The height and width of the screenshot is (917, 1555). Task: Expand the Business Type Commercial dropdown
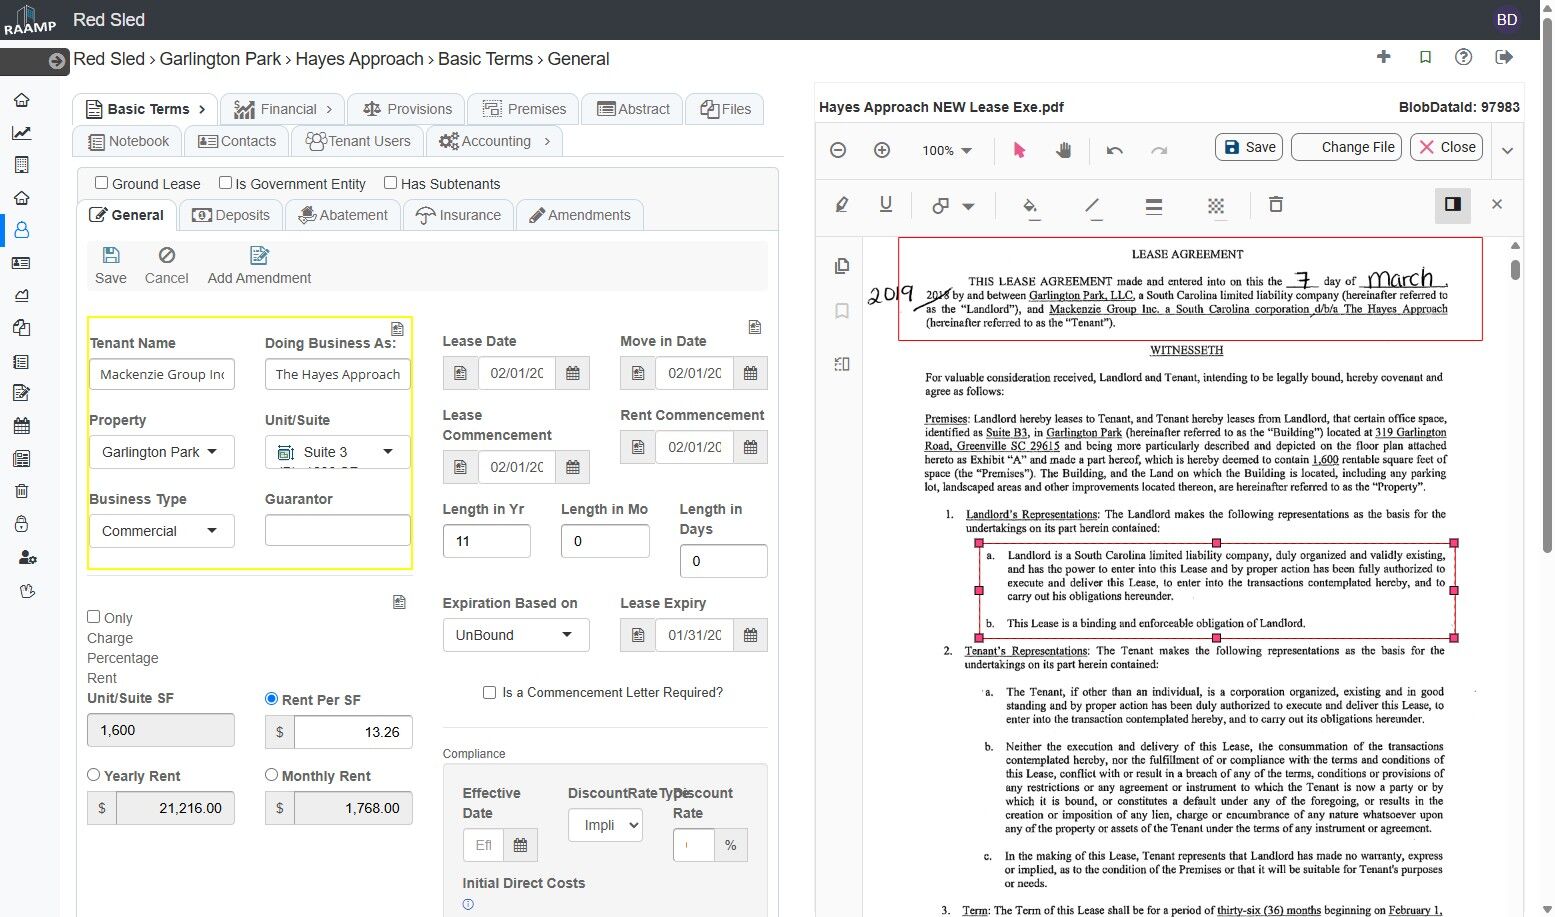click(x=161, y=531)
